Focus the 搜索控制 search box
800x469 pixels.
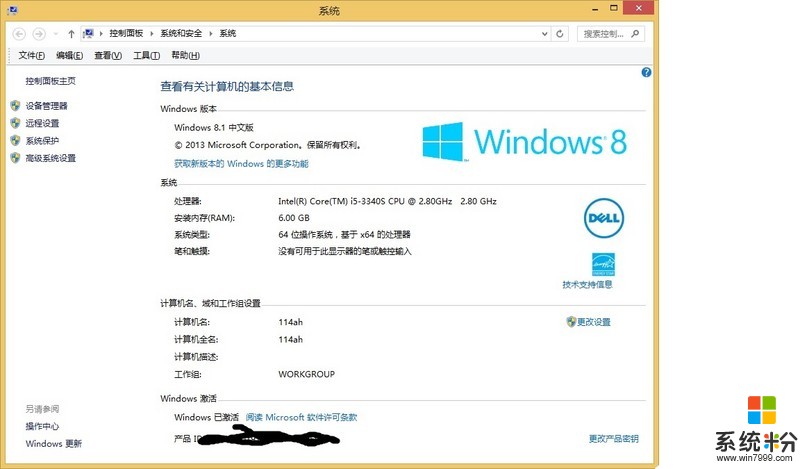point(611,34)
